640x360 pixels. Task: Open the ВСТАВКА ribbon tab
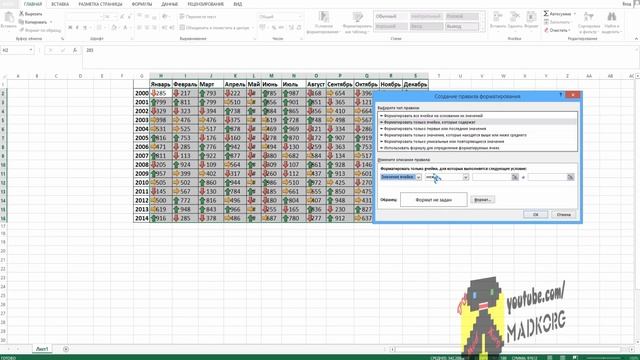(x=60, y=4)
